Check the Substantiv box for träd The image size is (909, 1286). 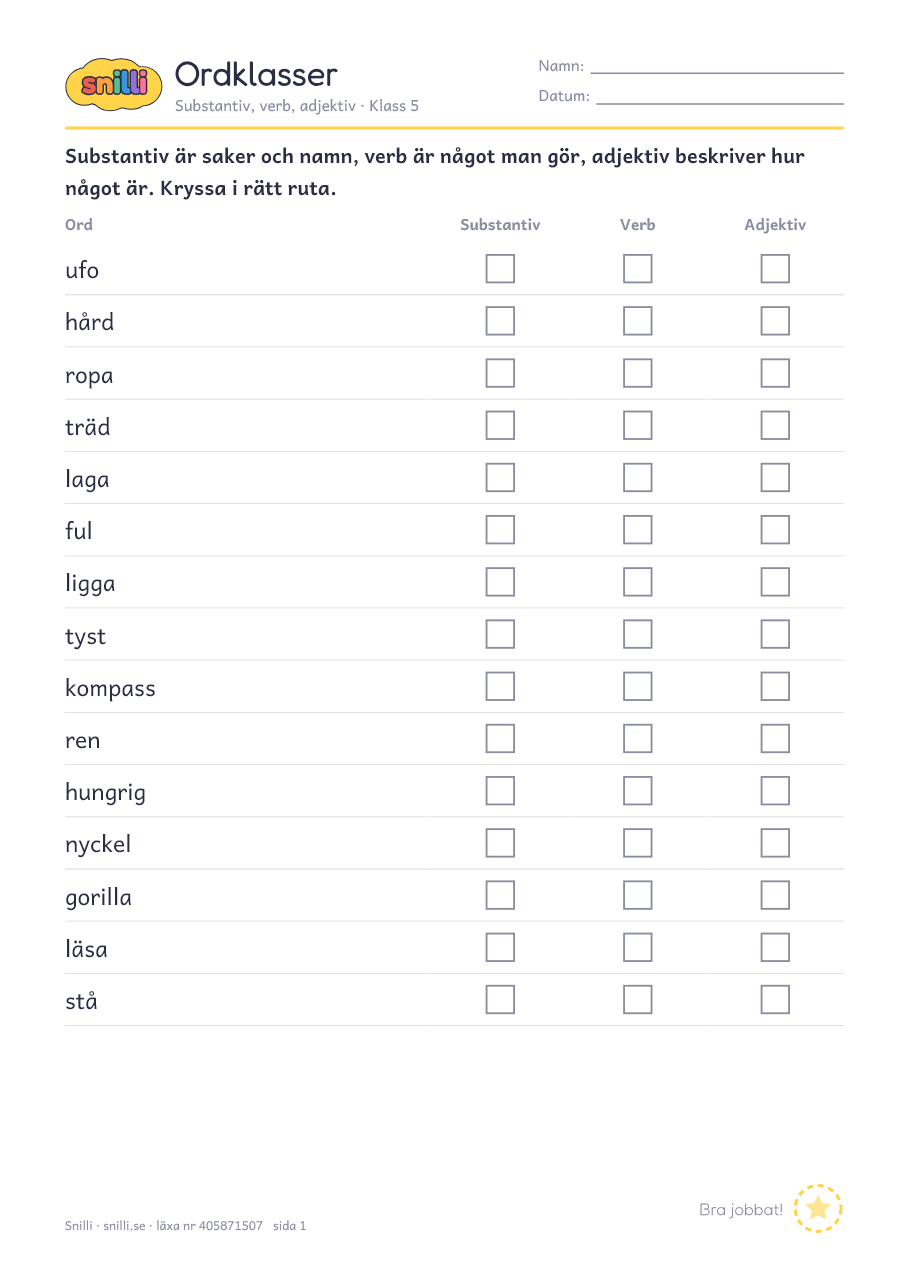tap(500, 425)
